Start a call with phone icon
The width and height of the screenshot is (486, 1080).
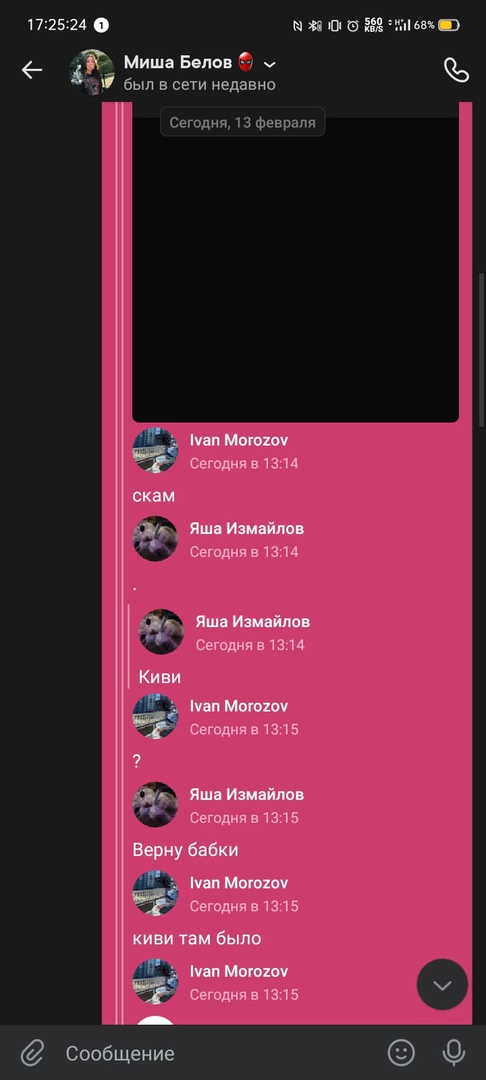coord(456,70)
